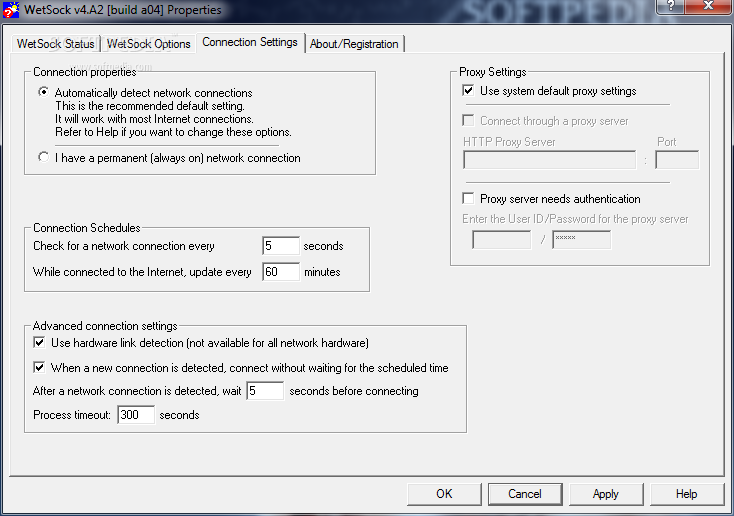Click the 'Connection Schedules' group label
734x516 pixels.
tap(87, 228)
